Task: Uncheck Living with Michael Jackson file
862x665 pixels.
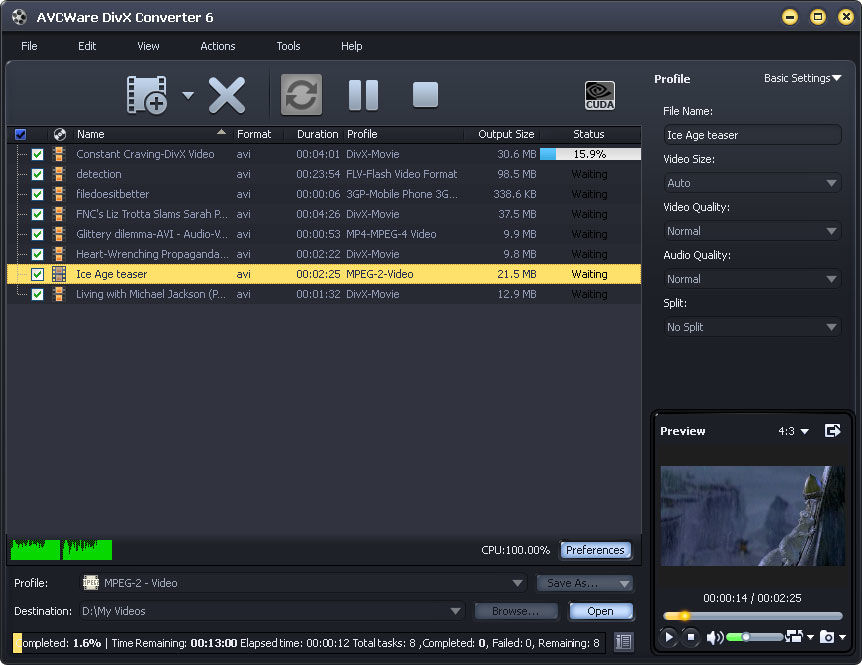Action: pyautogui.click(x=37, y=295)
